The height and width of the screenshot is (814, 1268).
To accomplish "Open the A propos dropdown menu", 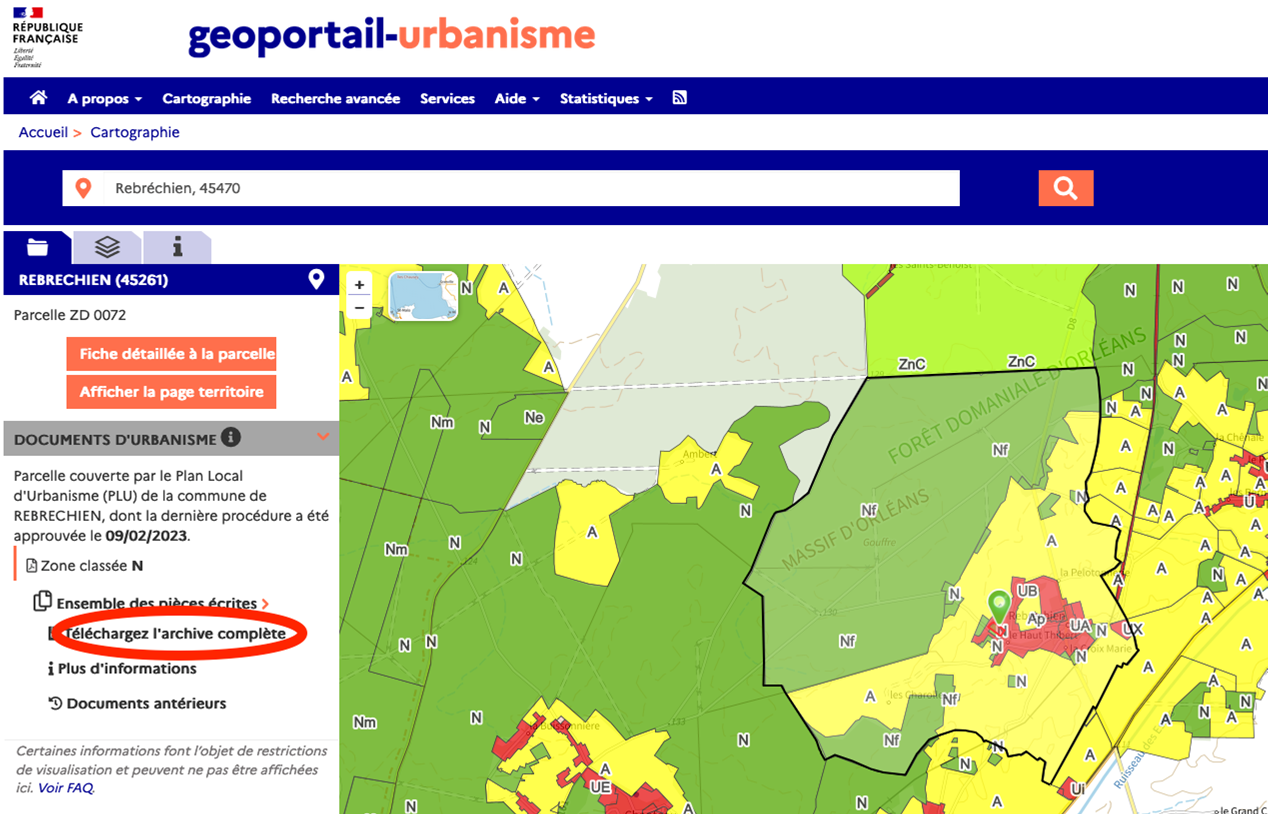I will coord(105,98).
